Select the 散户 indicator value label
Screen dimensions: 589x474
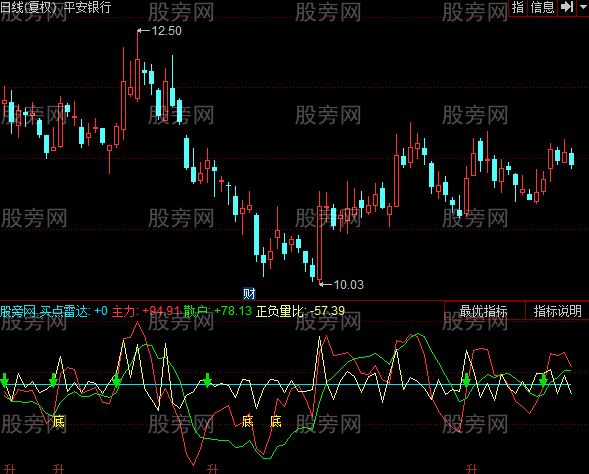218,311
